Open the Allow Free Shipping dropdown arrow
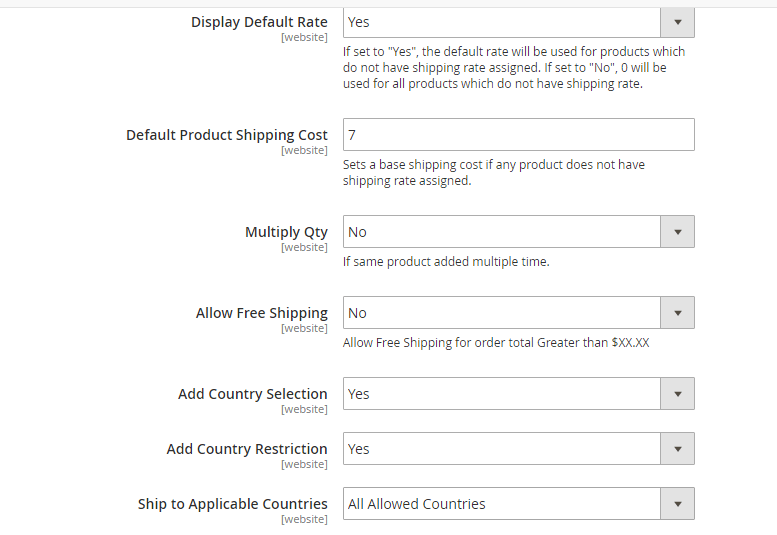This screenshot has height=535, width=777. click(x=677, y=313)
